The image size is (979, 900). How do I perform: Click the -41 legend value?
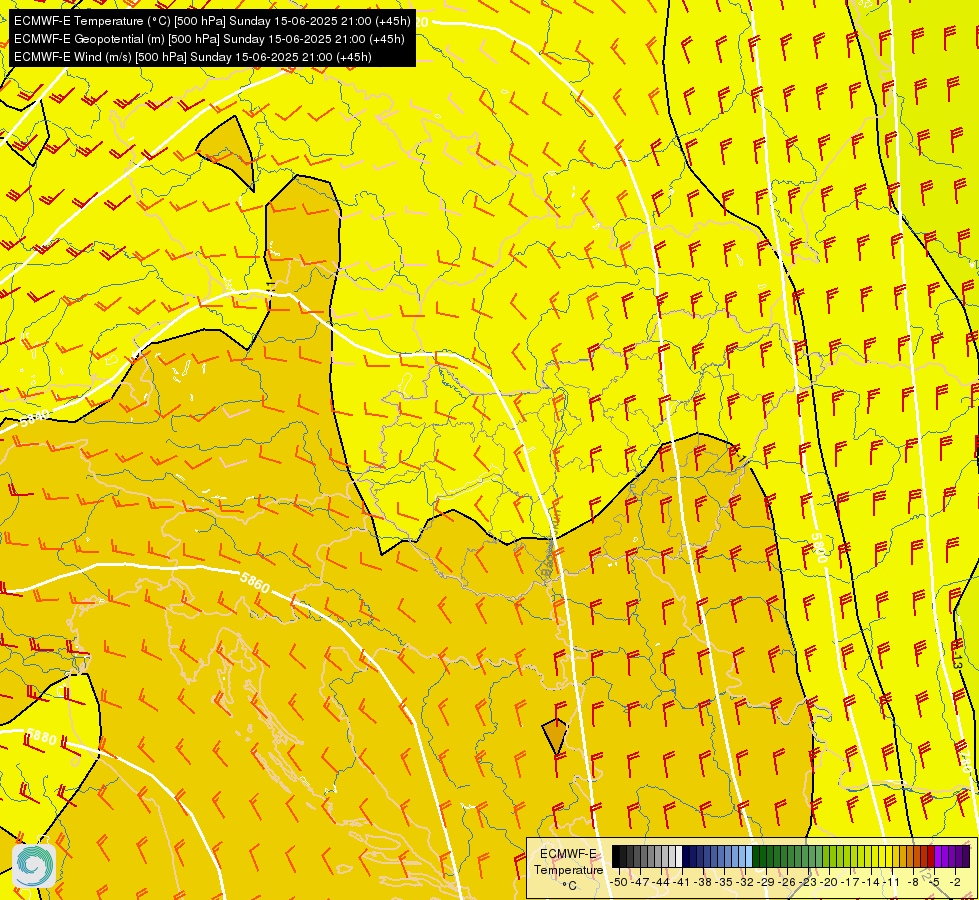[681, 882]
